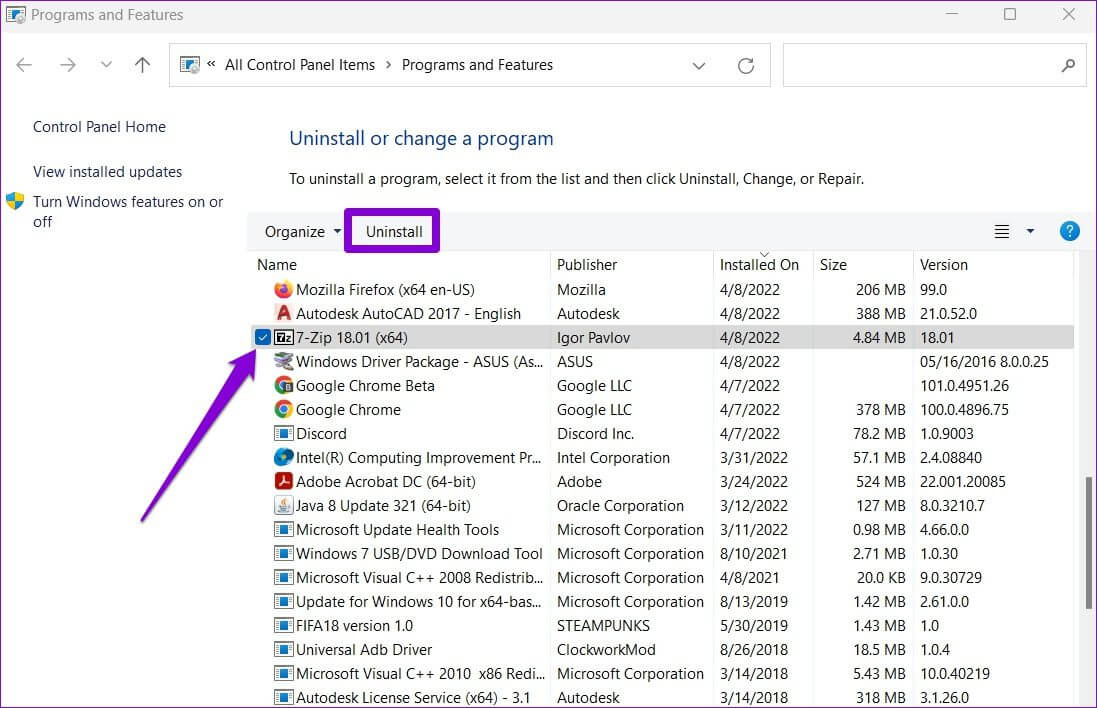Go back with the left arrow
1097x708 pixels.
[24, 65]
